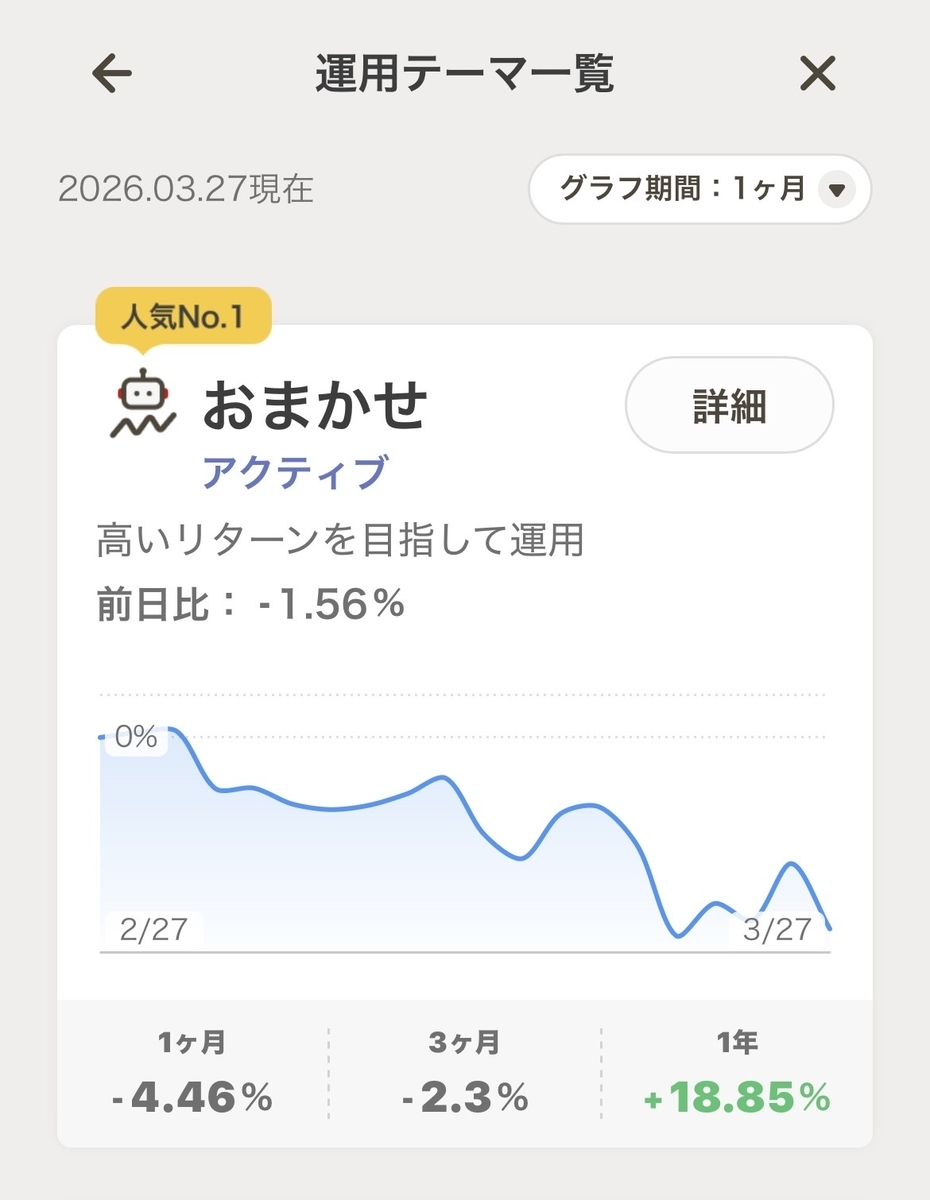Tap the 人気No.1 badge

(183, 318)
